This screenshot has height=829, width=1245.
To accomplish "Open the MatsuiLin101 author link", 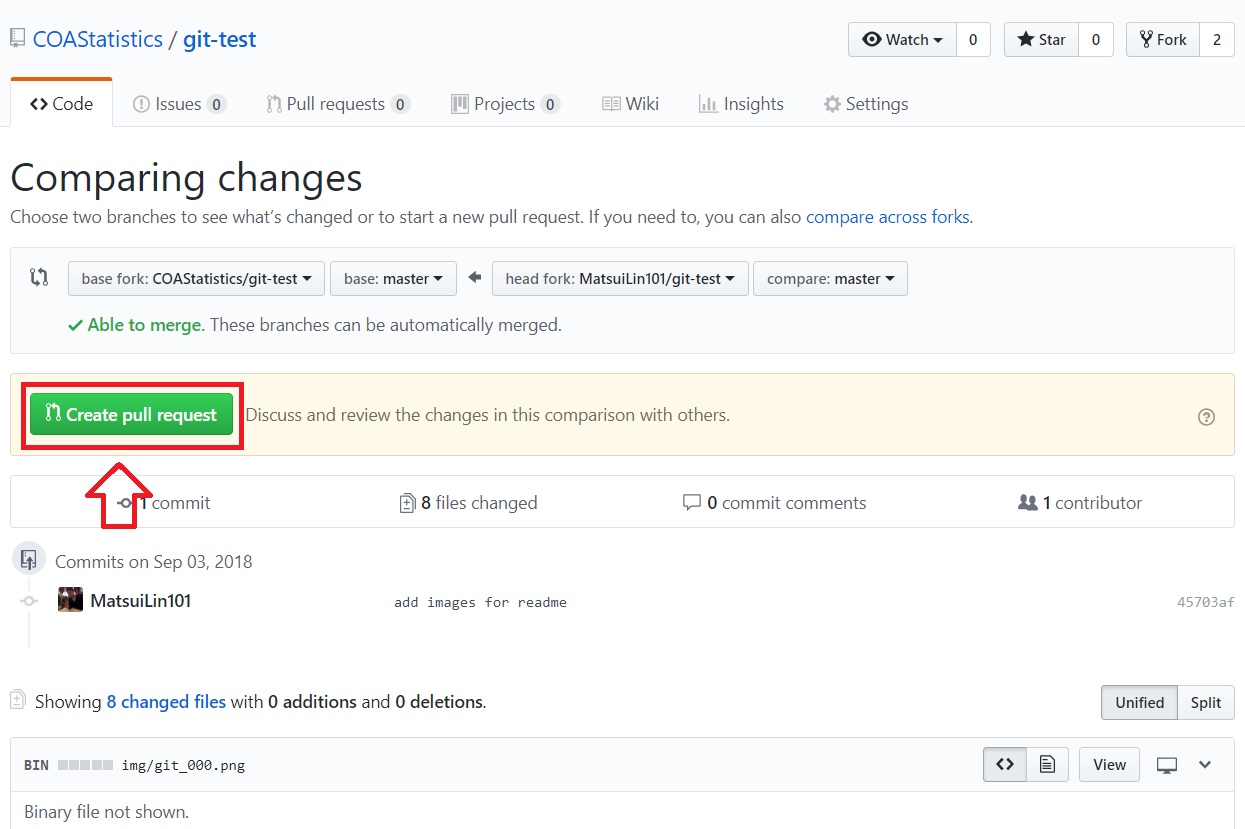I will (141, 601).
